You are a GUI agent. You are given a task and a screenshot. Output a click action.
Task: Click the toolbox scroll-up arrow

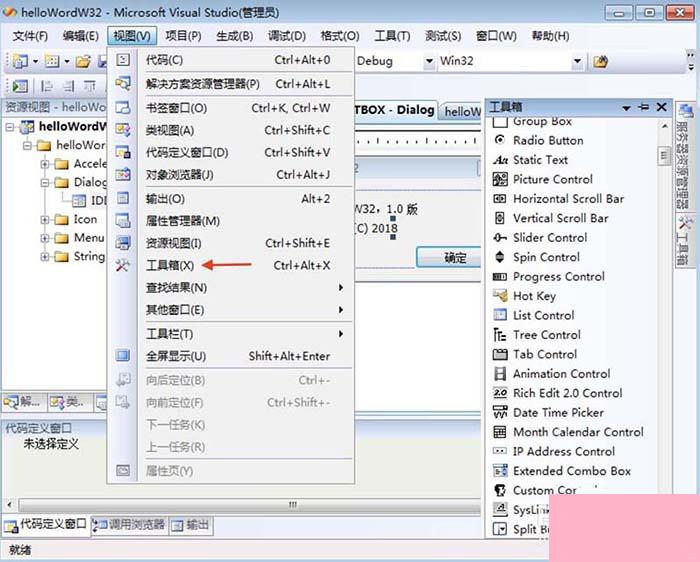[664, 126]
